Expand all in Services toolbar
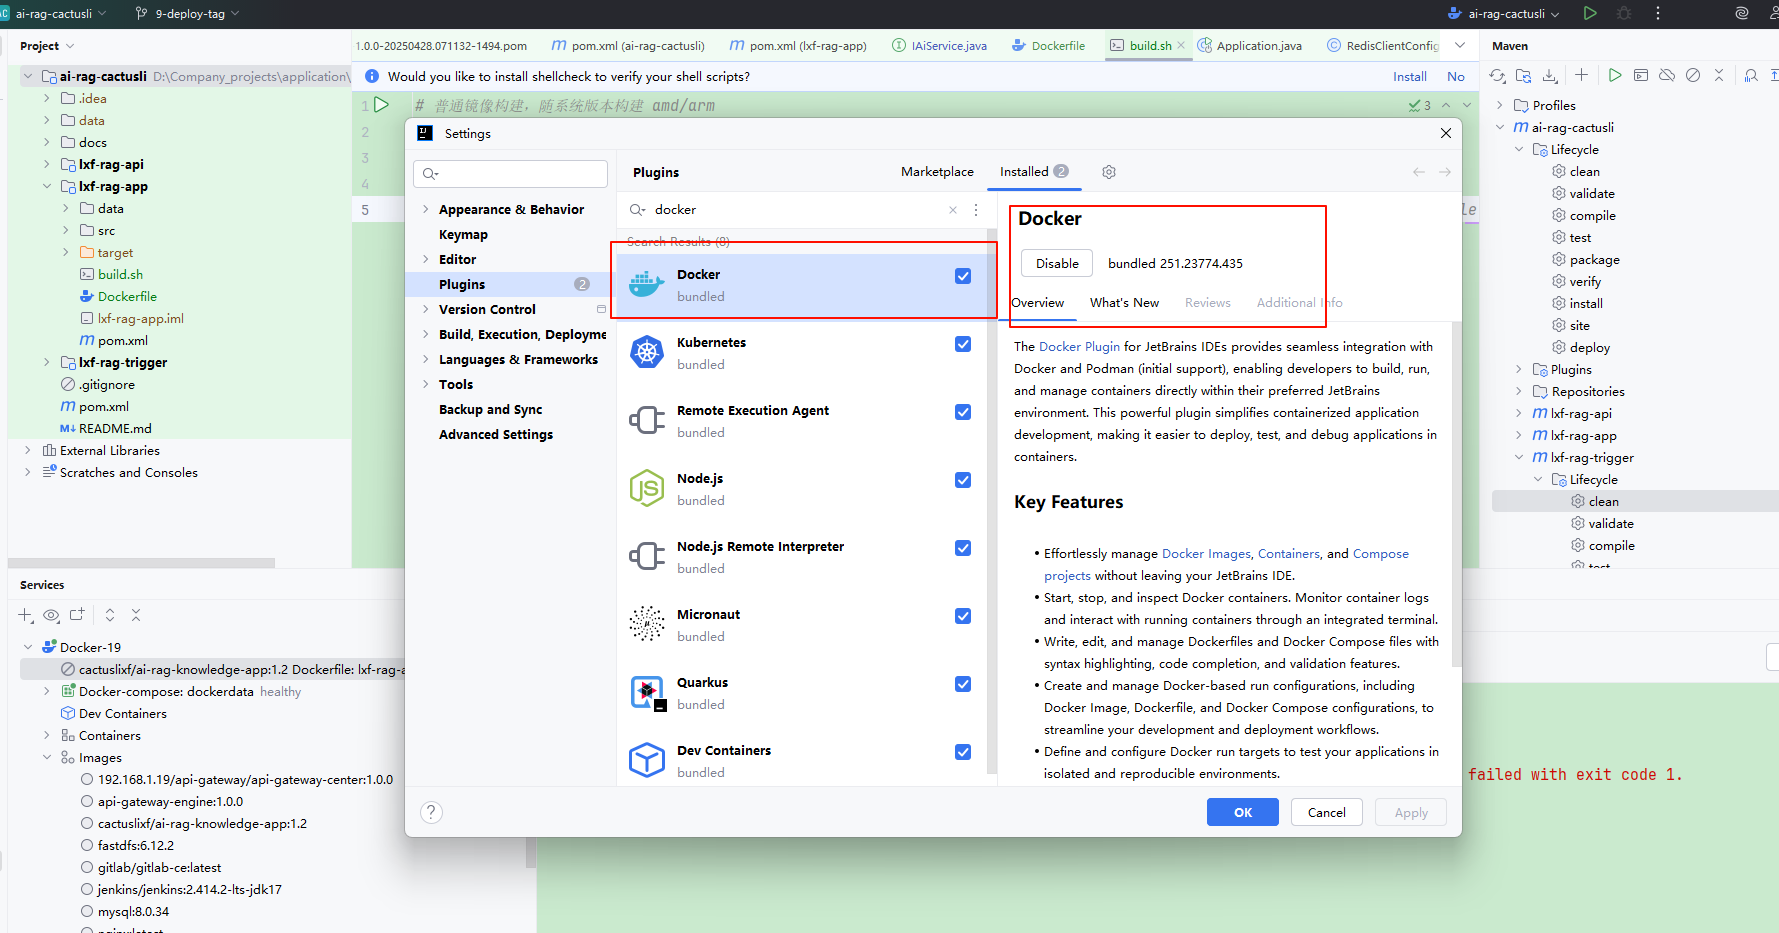1779x933 pixels. [110, 615]
